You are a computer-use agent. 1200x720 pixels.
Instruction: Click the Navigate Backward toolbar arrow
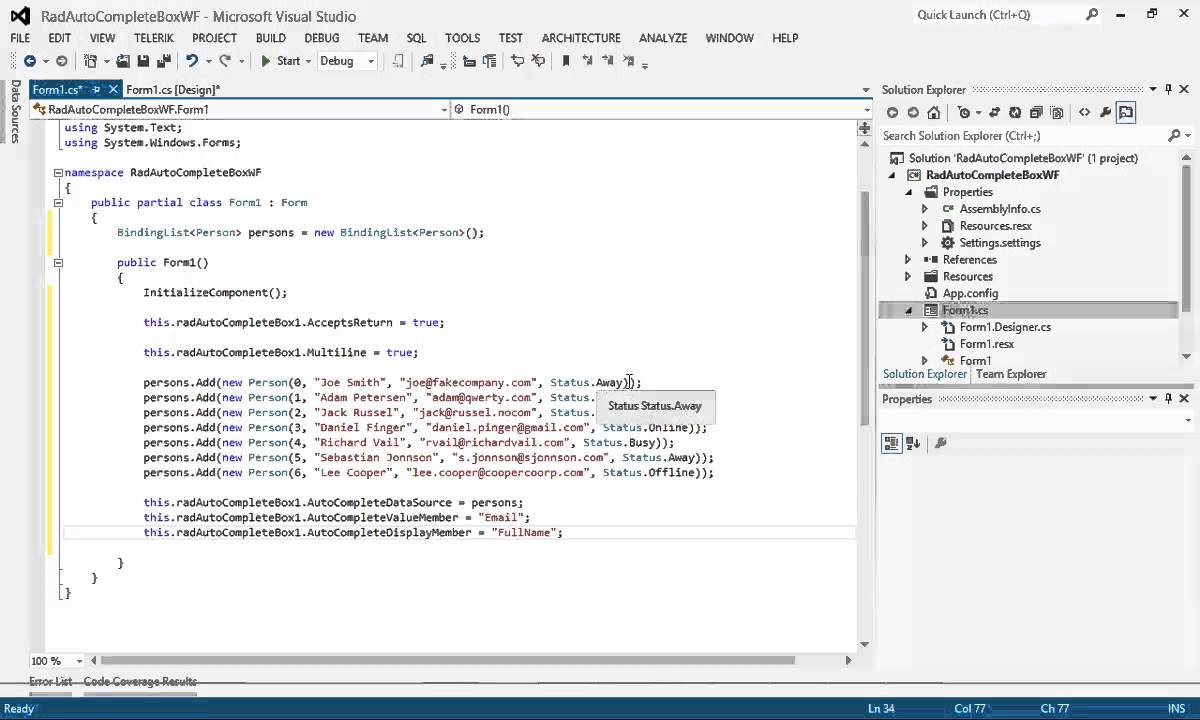pos(29,61)
